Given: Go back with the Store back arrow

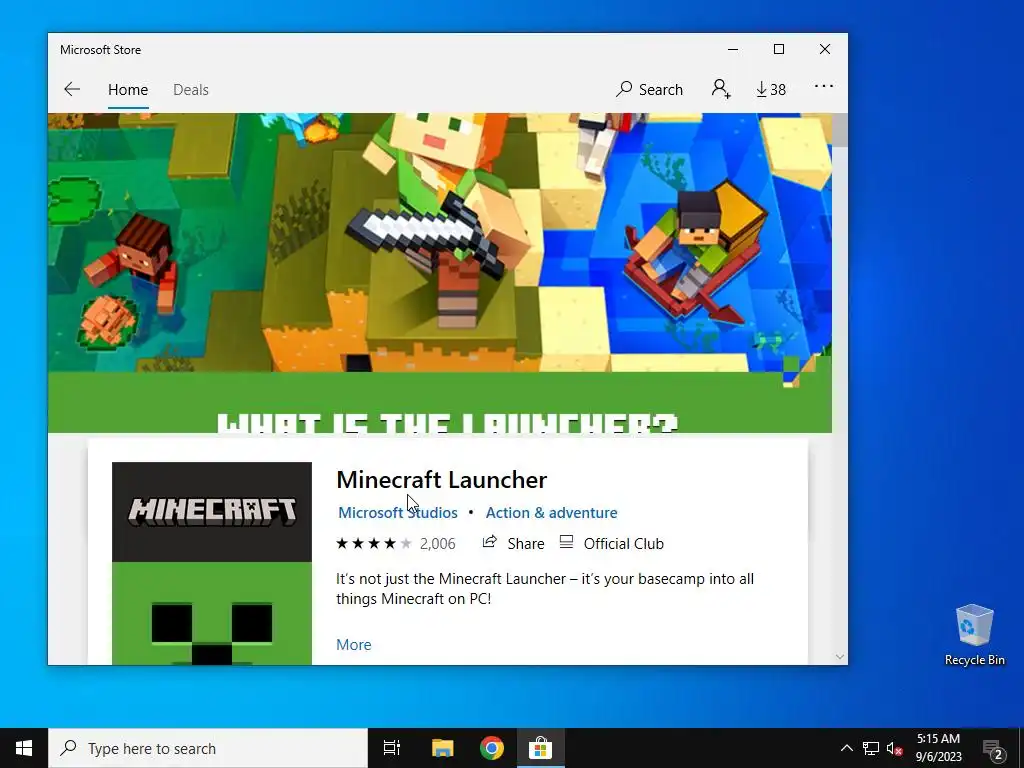Looking at the screenshot, I should pos(72,89).
